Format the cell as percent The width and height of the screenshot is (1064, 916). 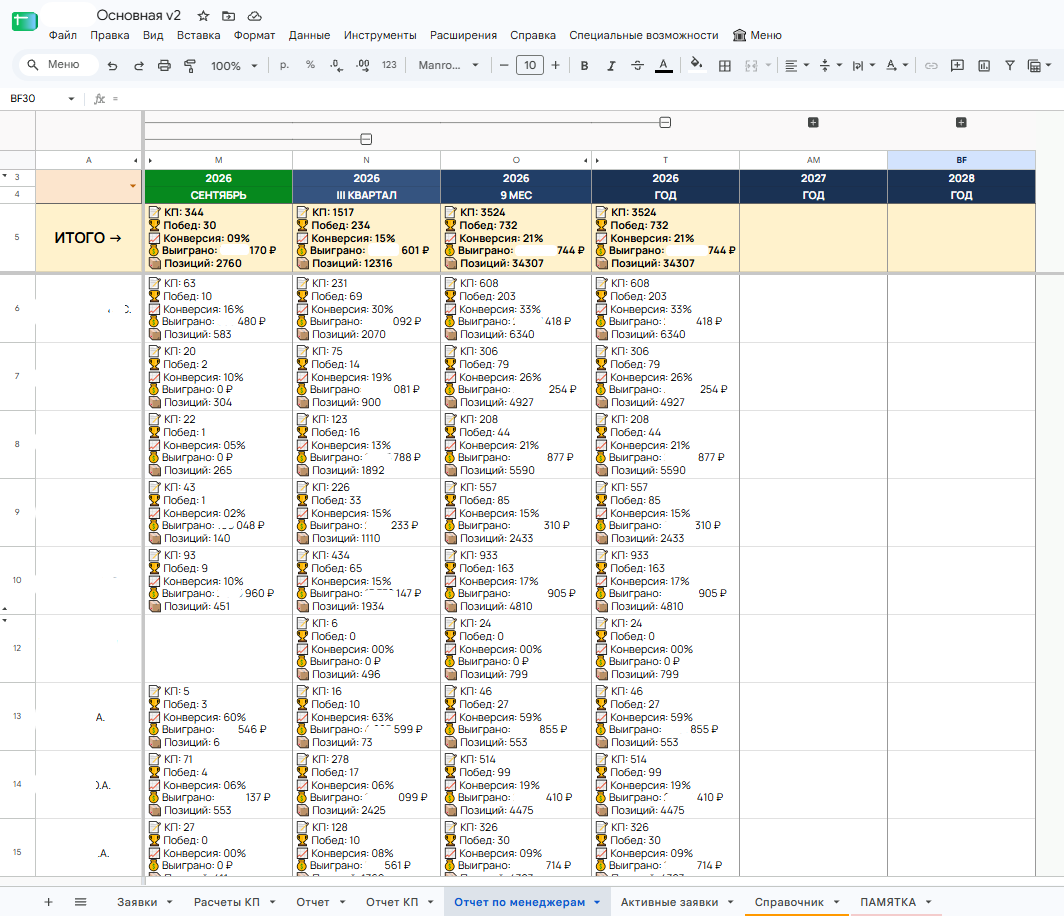[310, 64]
